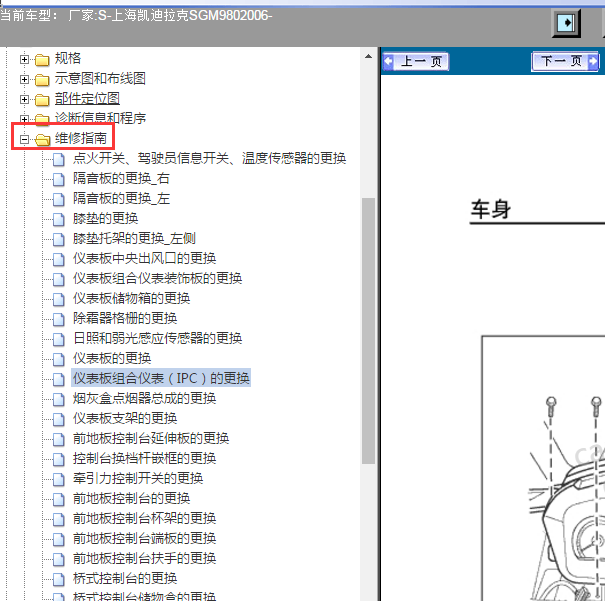Open document 除霜器格栅的更换
The image size is (605, 601).
(x=125, y=319)
